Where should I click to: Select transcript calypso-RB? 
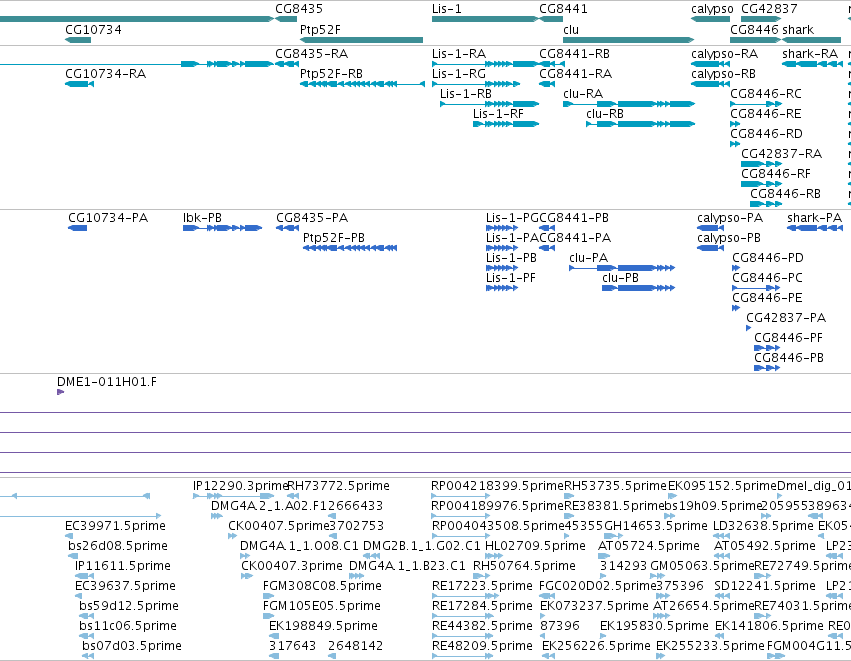pyautogui.click(x=723, y=74)
